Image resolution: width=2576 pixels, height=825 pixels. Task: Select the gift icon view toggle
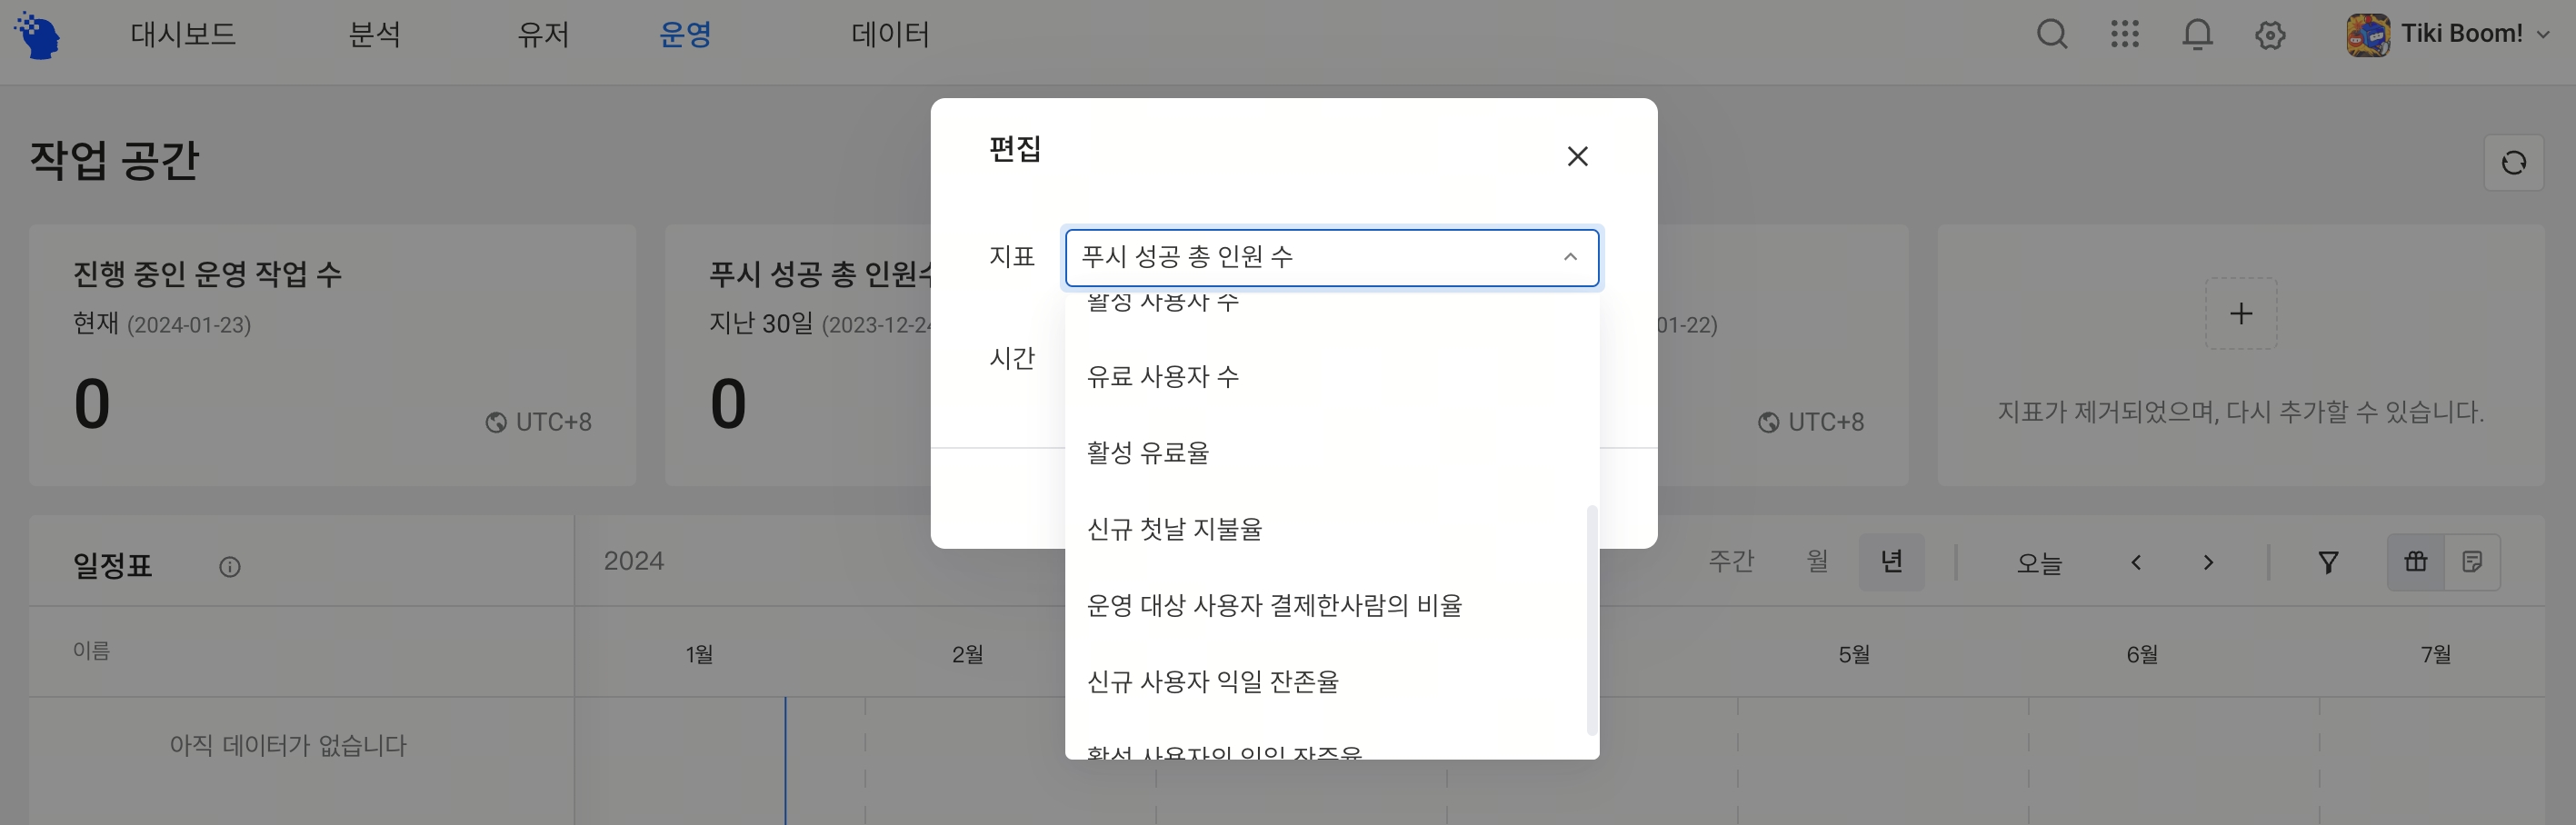pyautogui.click(x=2416, y=562)
